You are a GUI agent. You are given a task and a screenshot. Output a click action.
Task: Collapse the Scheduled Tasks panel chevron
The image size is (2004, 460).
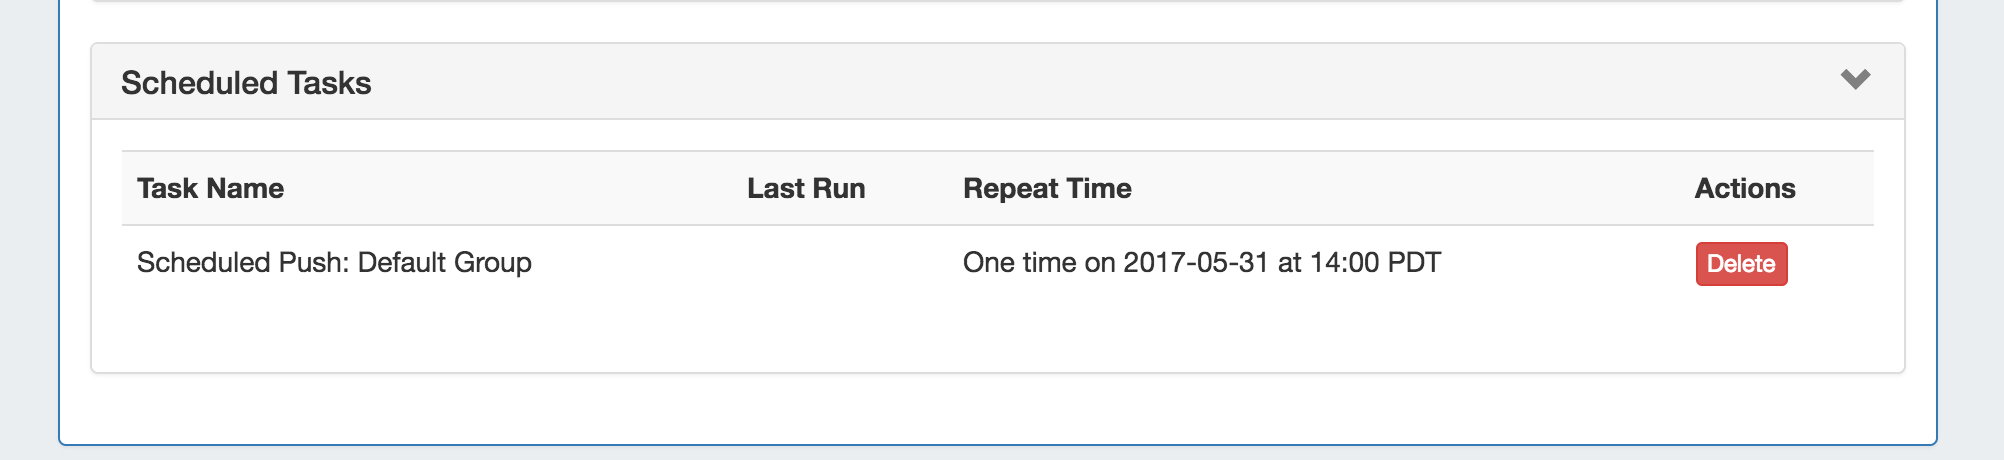click(1855, 80)
